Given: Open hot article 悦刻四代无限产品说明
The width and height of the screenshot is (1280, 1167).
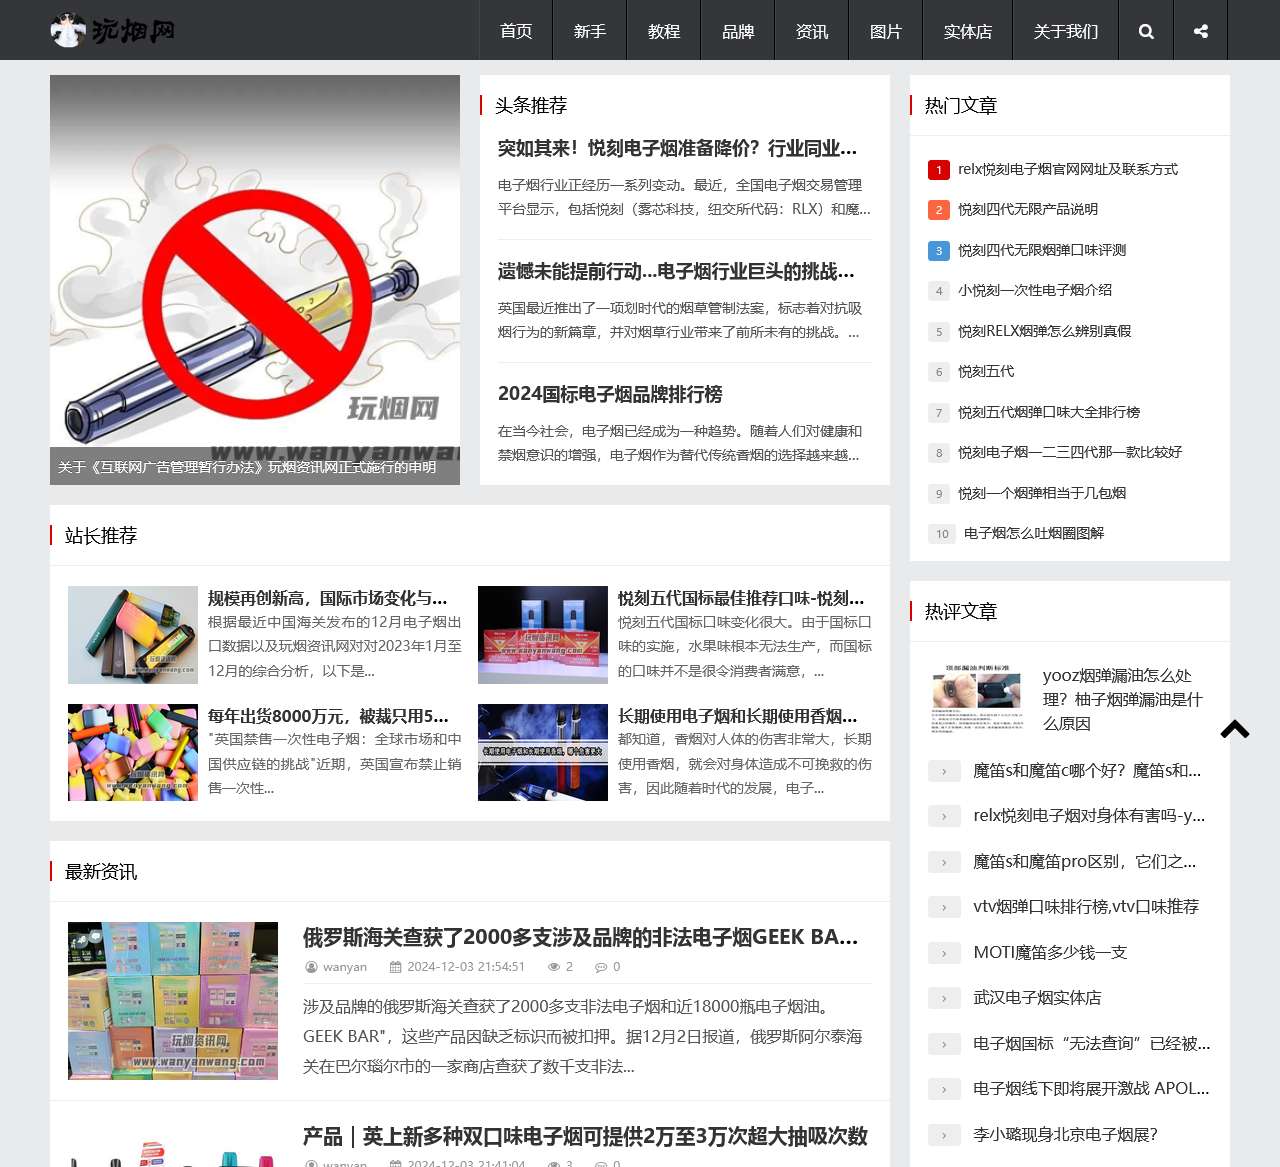Looking at the screenshot, I should tap(1028, 209).
